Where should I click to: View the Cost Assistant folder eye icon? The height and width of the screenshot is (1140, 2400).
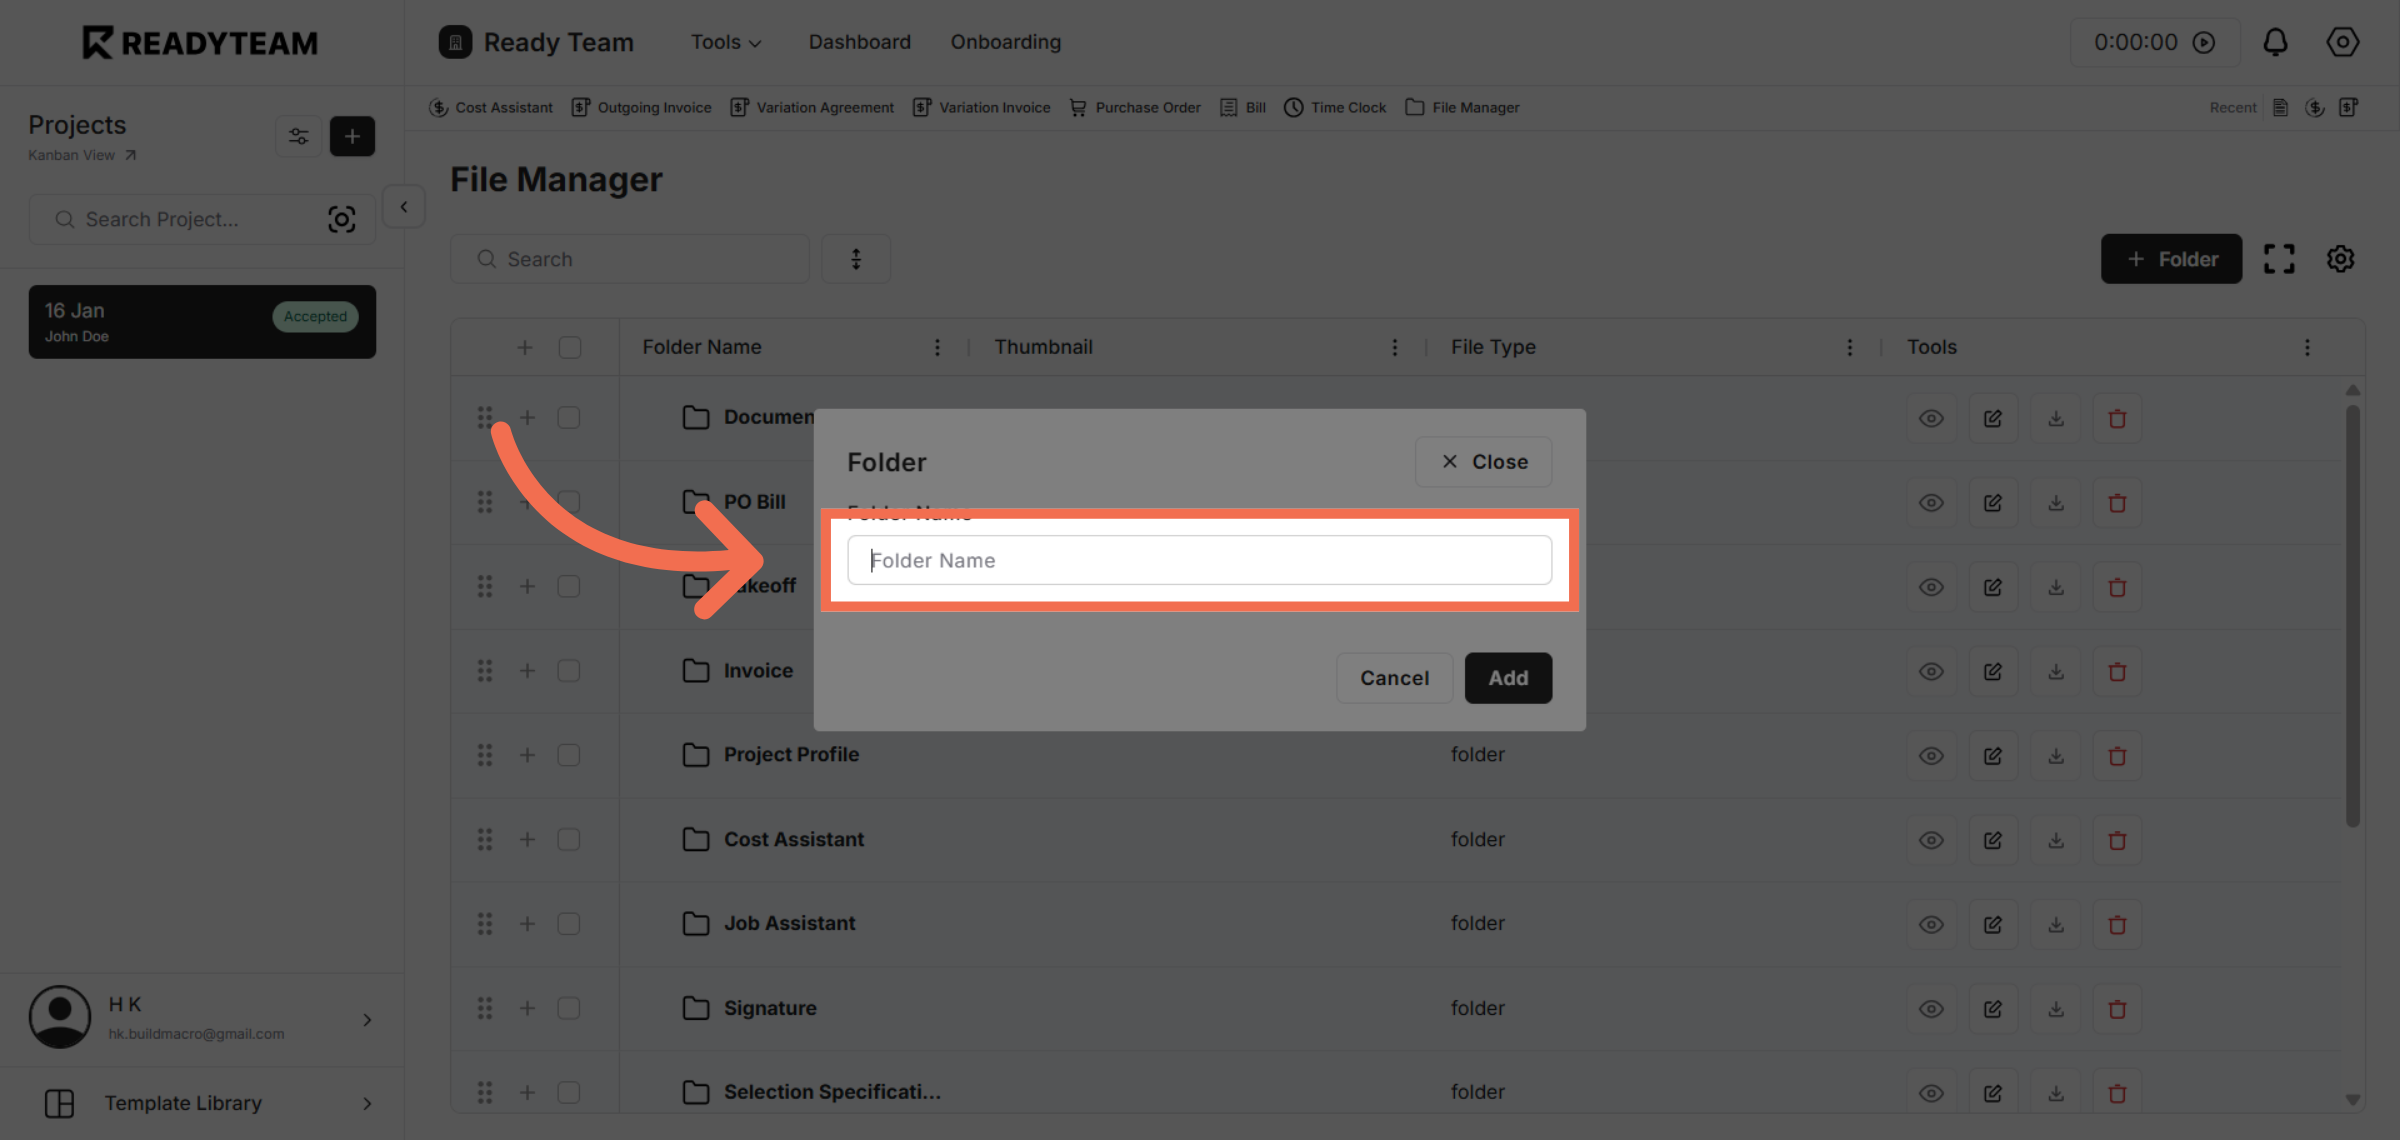point(1931,840)
